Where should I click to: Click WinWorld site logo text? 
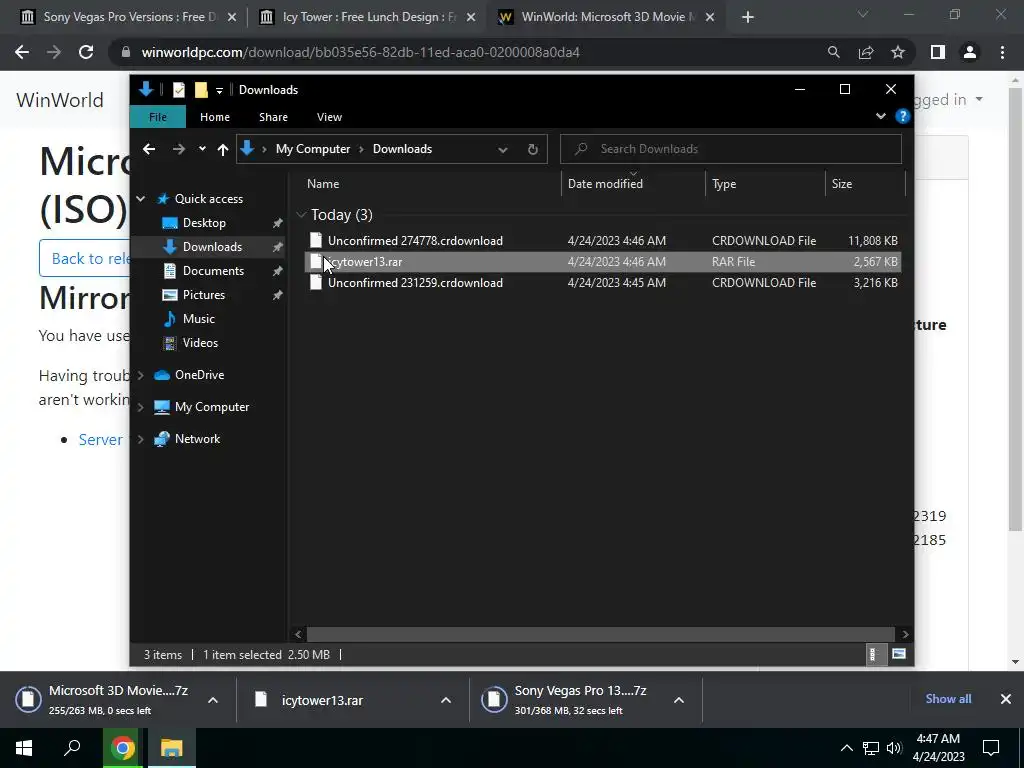[x=60, y=100]
